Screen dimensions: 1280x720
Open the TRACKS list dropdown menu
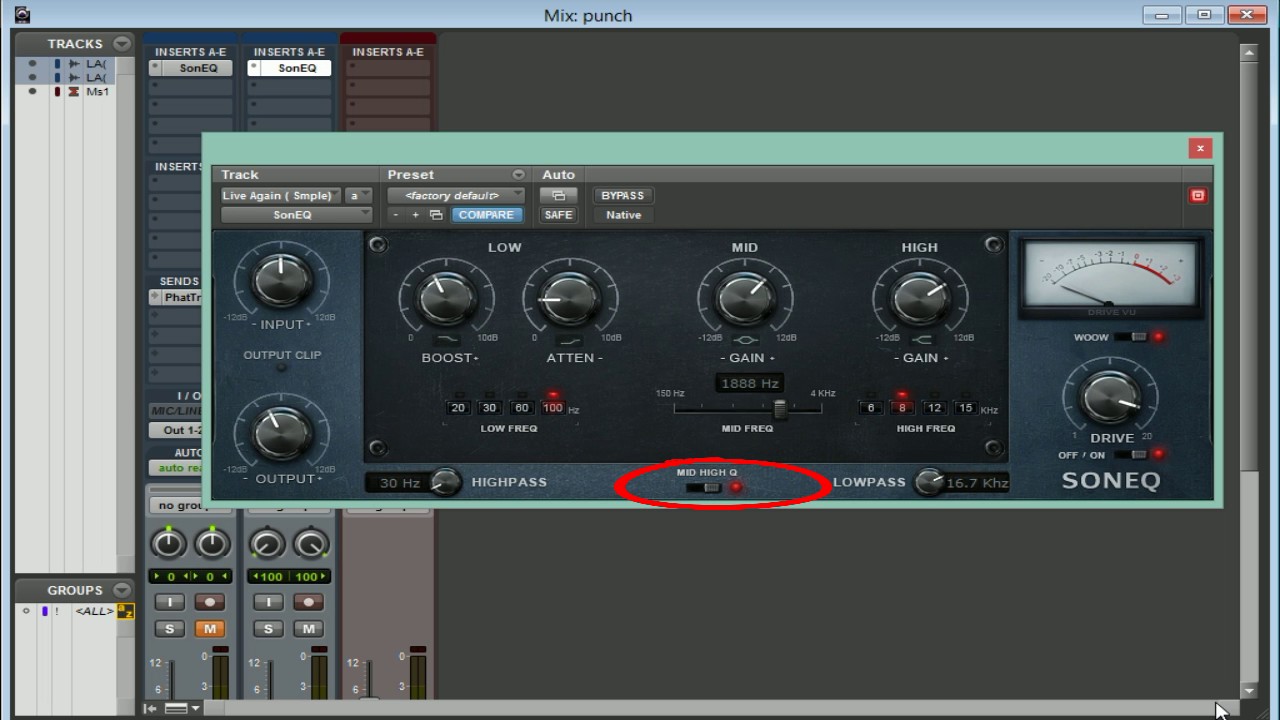pos(122,43)
